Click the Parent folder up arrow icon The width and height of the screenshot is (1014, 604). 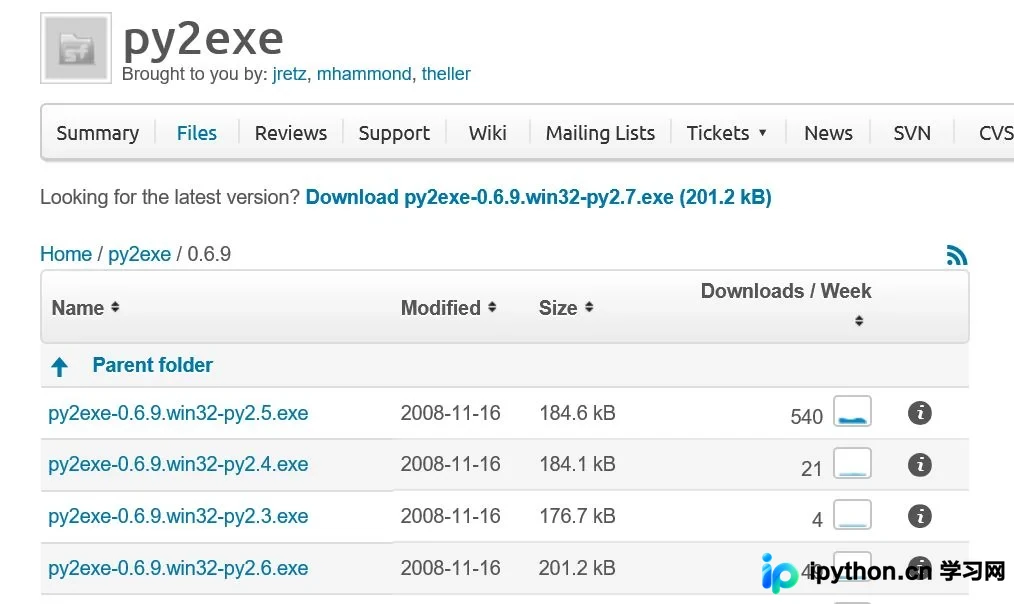[x=59, y=367]
